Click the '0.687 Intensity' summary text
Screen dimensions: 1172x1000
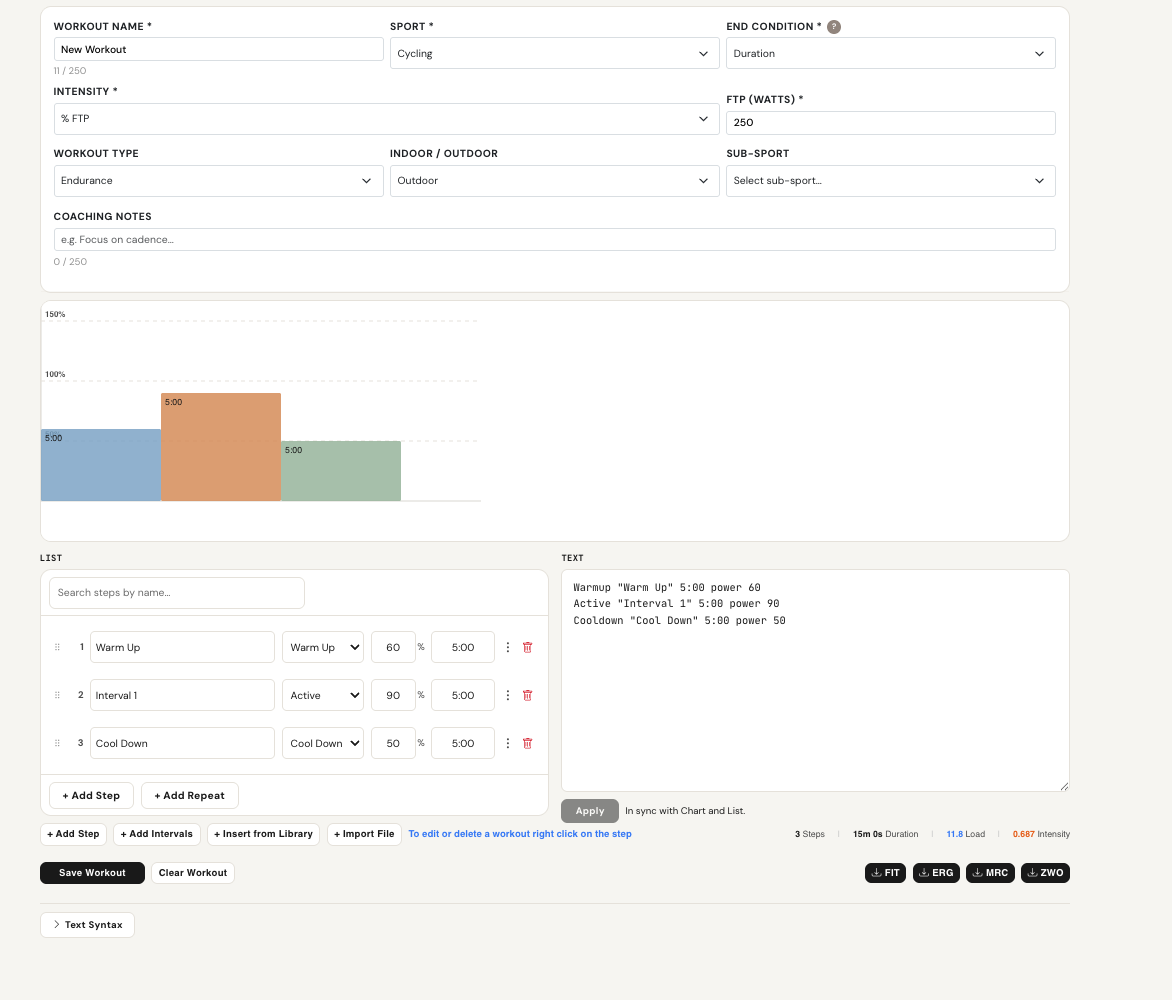(1041, 834)
